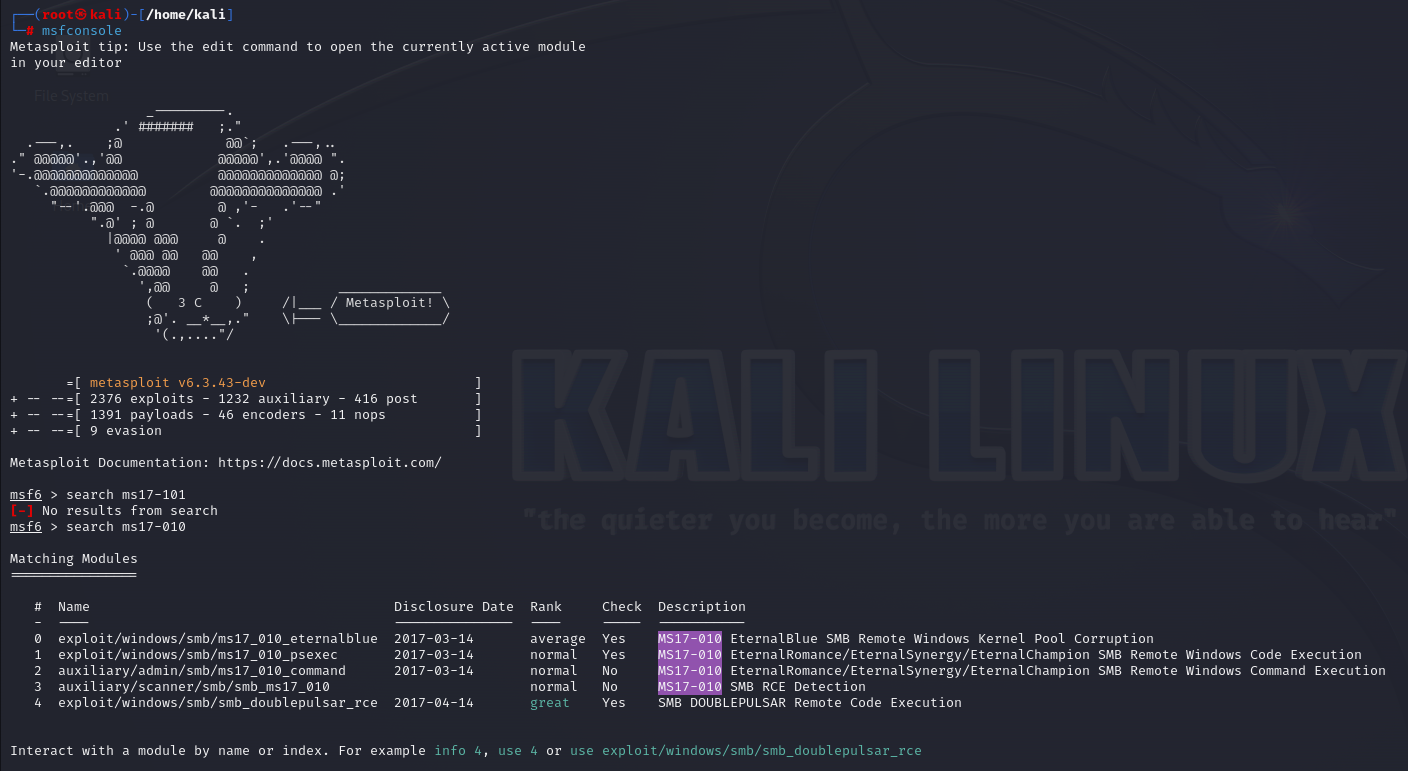Click the 'Rank' column header

(x=546, y=607)
